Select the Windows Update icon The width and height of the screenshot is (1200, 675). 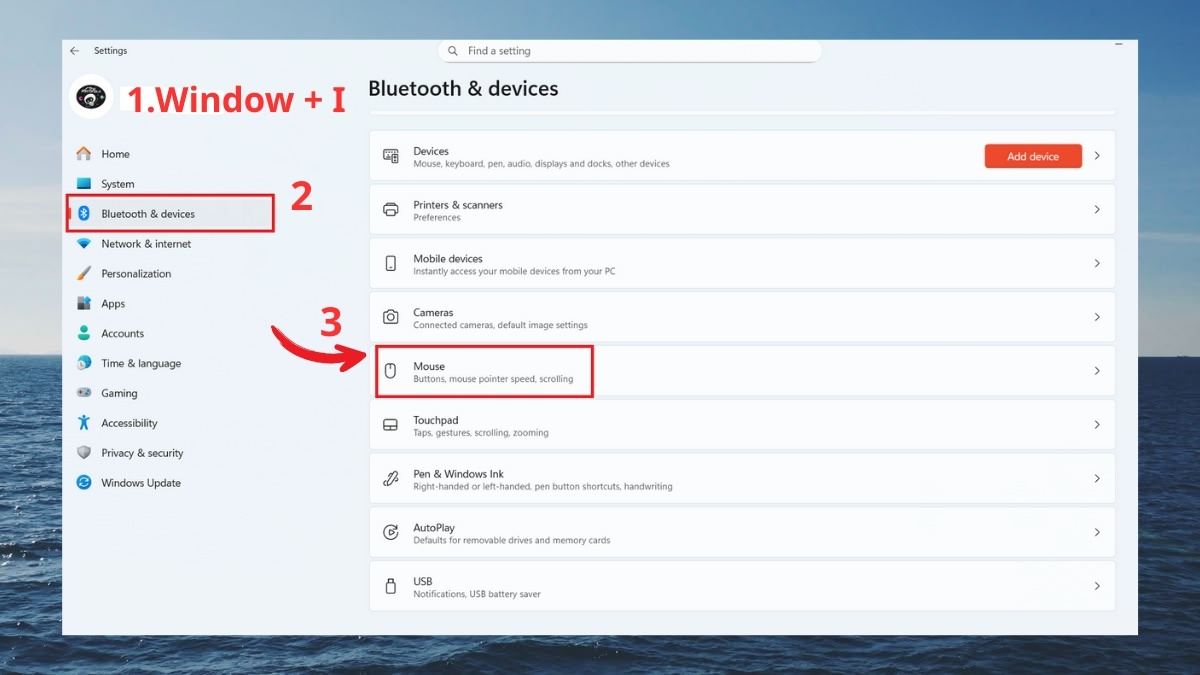85,483
